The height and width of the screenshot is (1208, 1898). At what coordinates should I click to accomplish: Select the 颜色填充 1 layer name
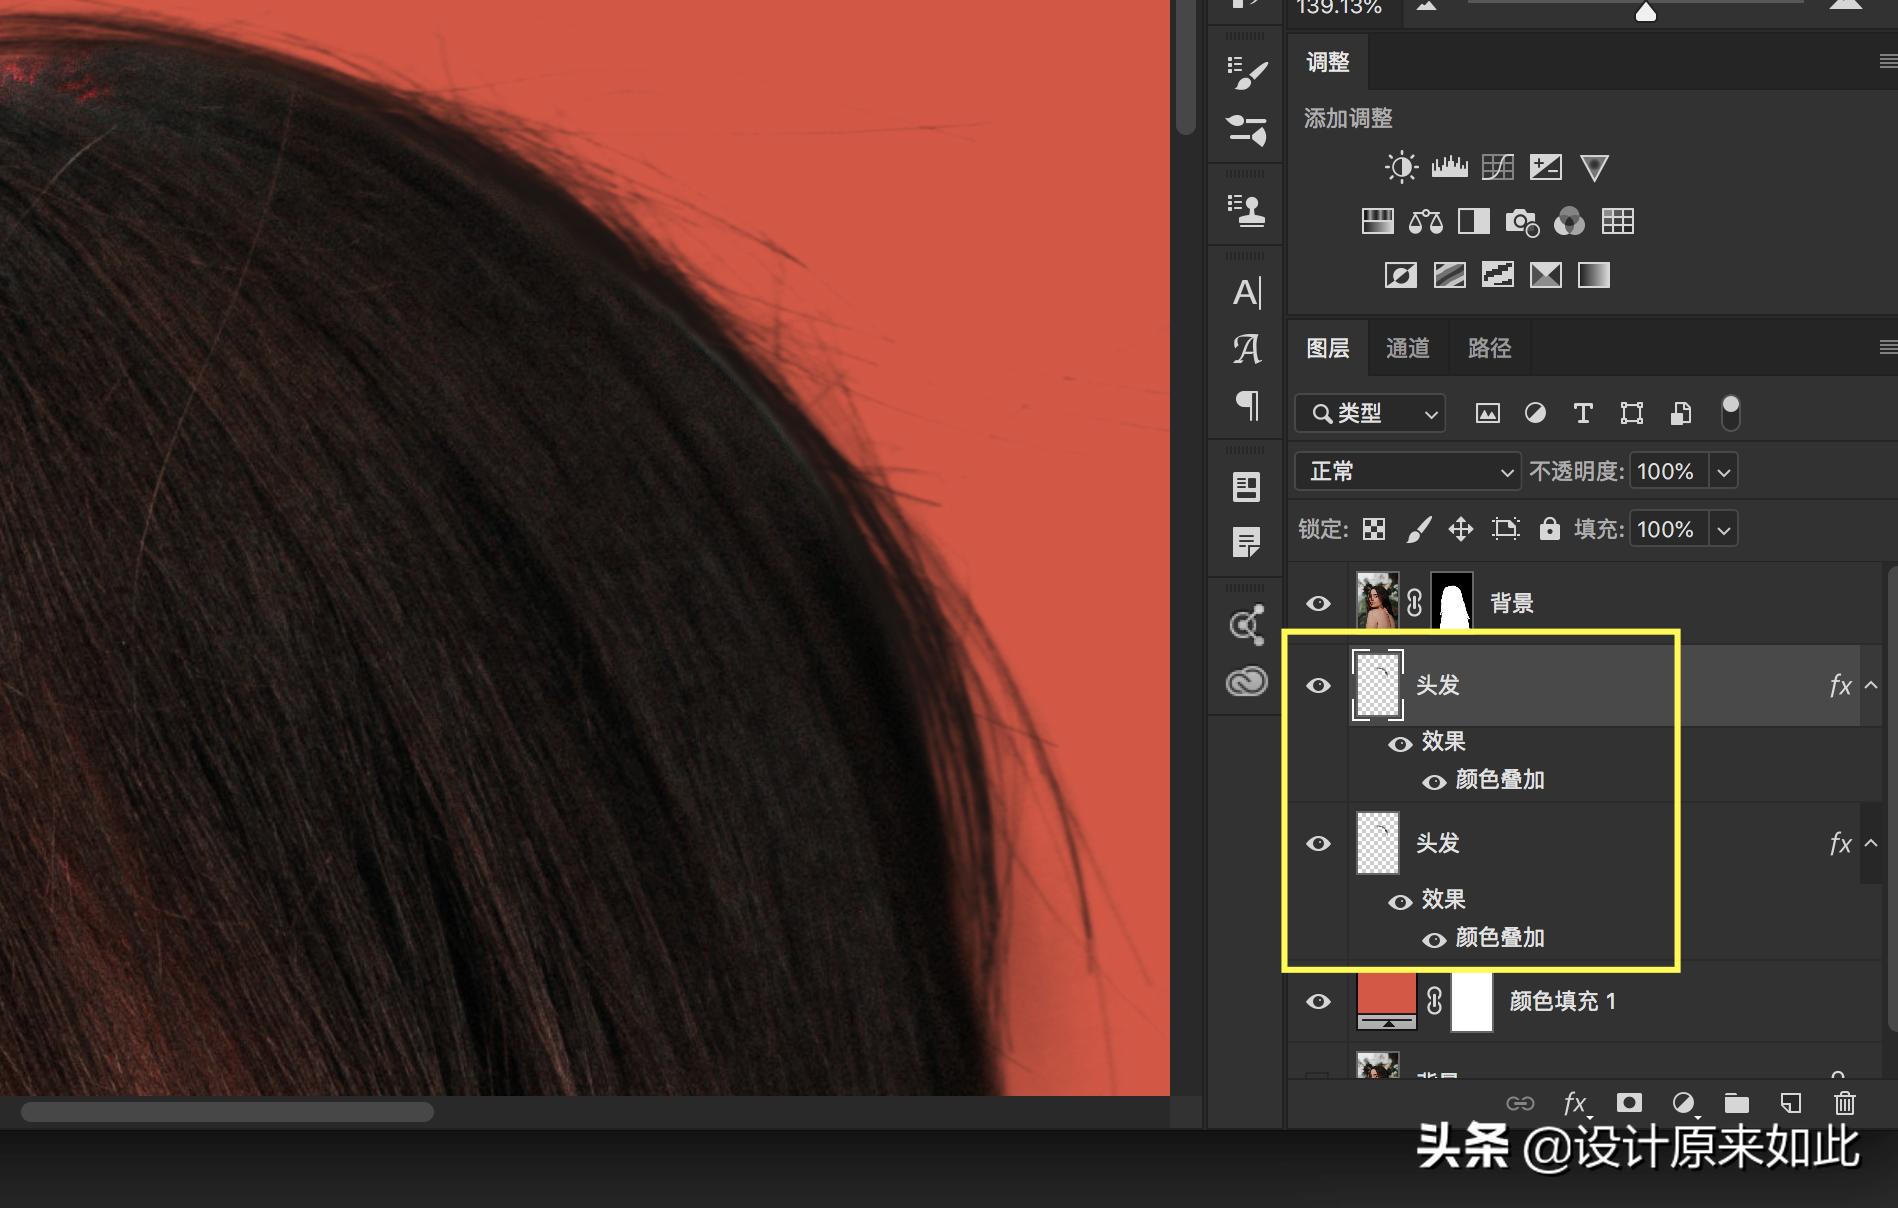pos(1562,1001)
